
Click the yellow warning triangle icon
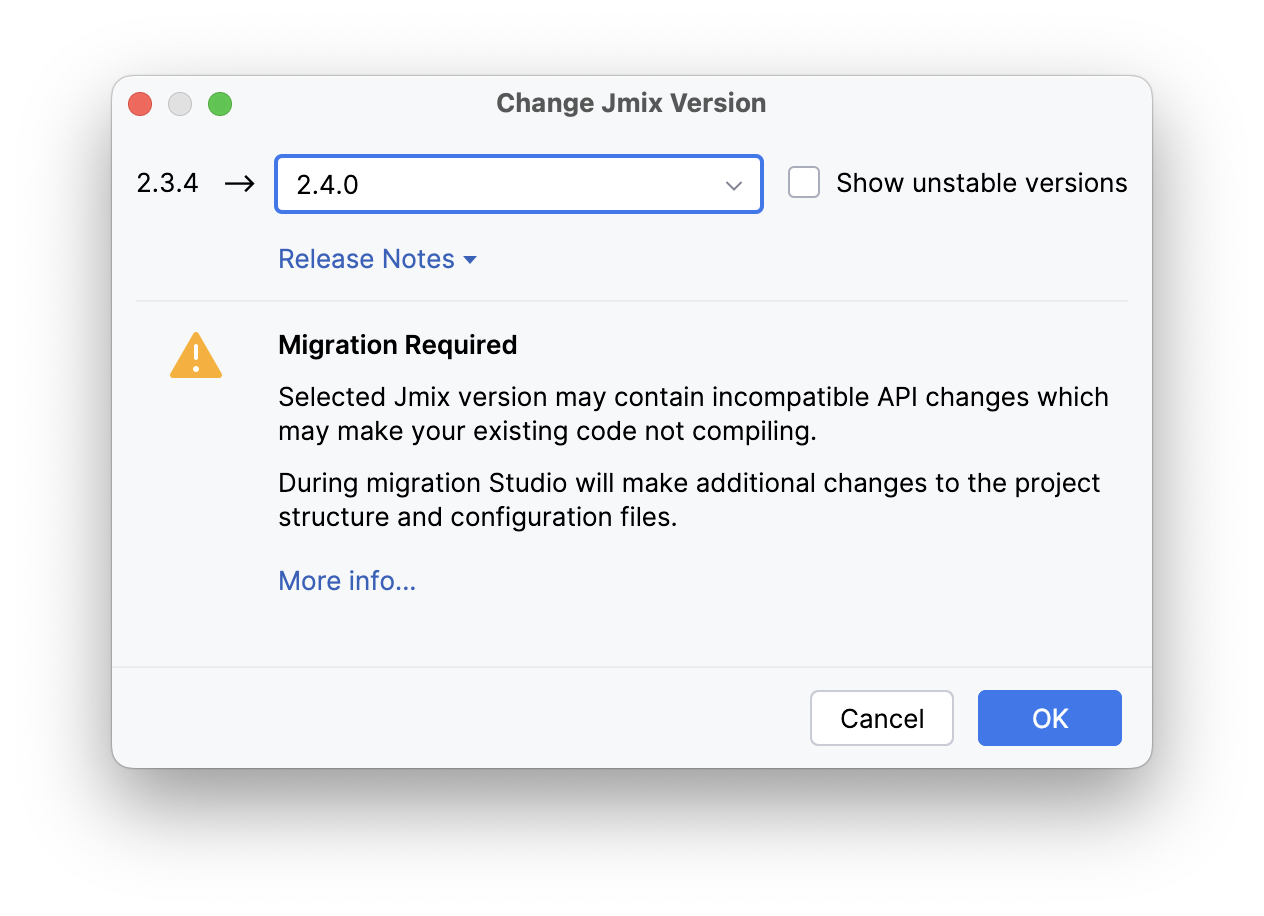click(196, 356)
